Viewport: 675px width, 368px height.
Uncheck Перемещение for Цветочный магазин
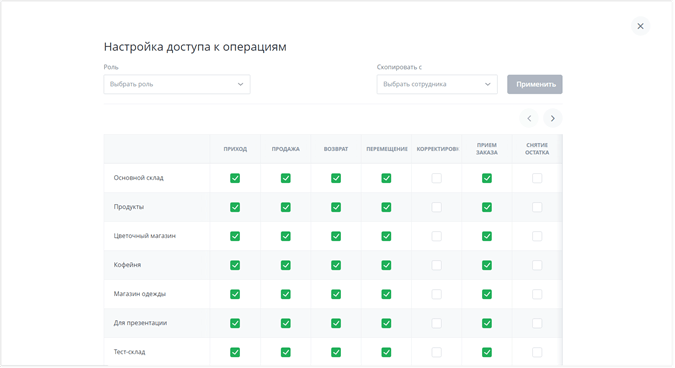(x=386, y=236)
